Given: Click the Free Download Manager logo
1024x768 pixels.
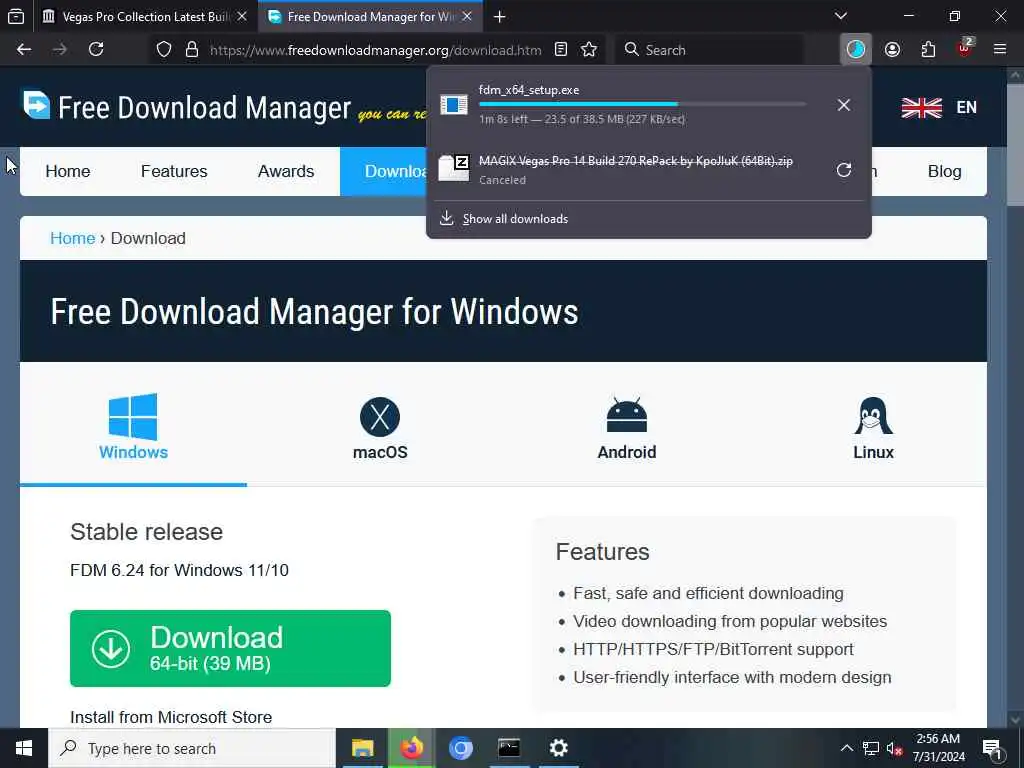Looking at the screenshot, I should 187,107.
